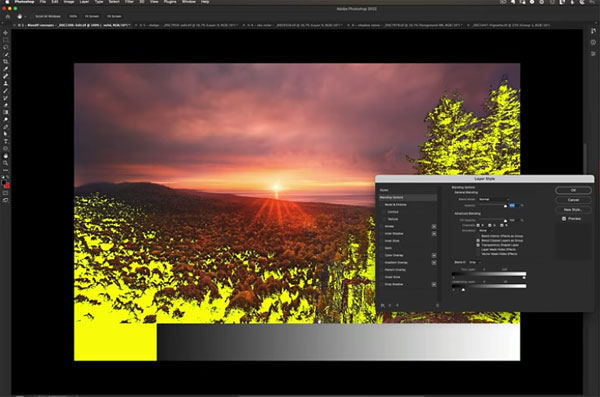Screen dimensions: 600x397
Task: Click OK in the Layer Style dialog
Action: [x=573, y=190]
